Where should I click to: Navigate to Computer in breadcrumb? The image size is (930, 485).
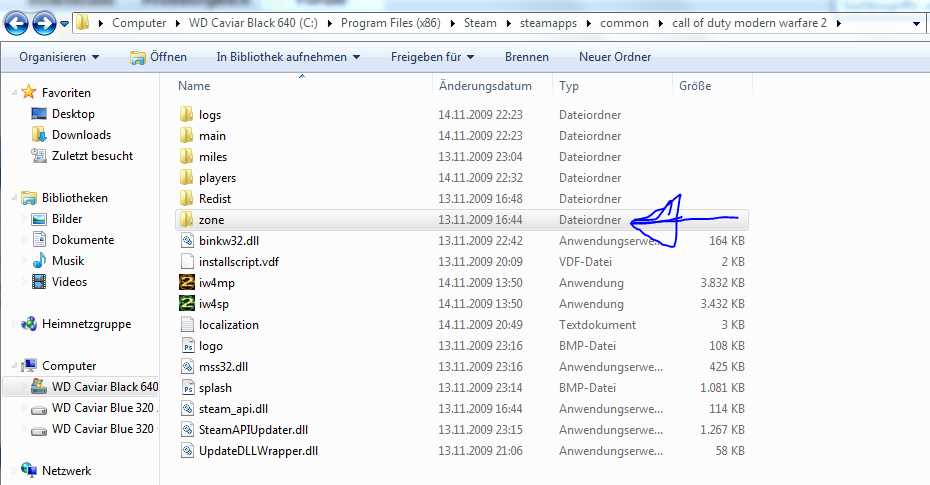coord(139,23)
